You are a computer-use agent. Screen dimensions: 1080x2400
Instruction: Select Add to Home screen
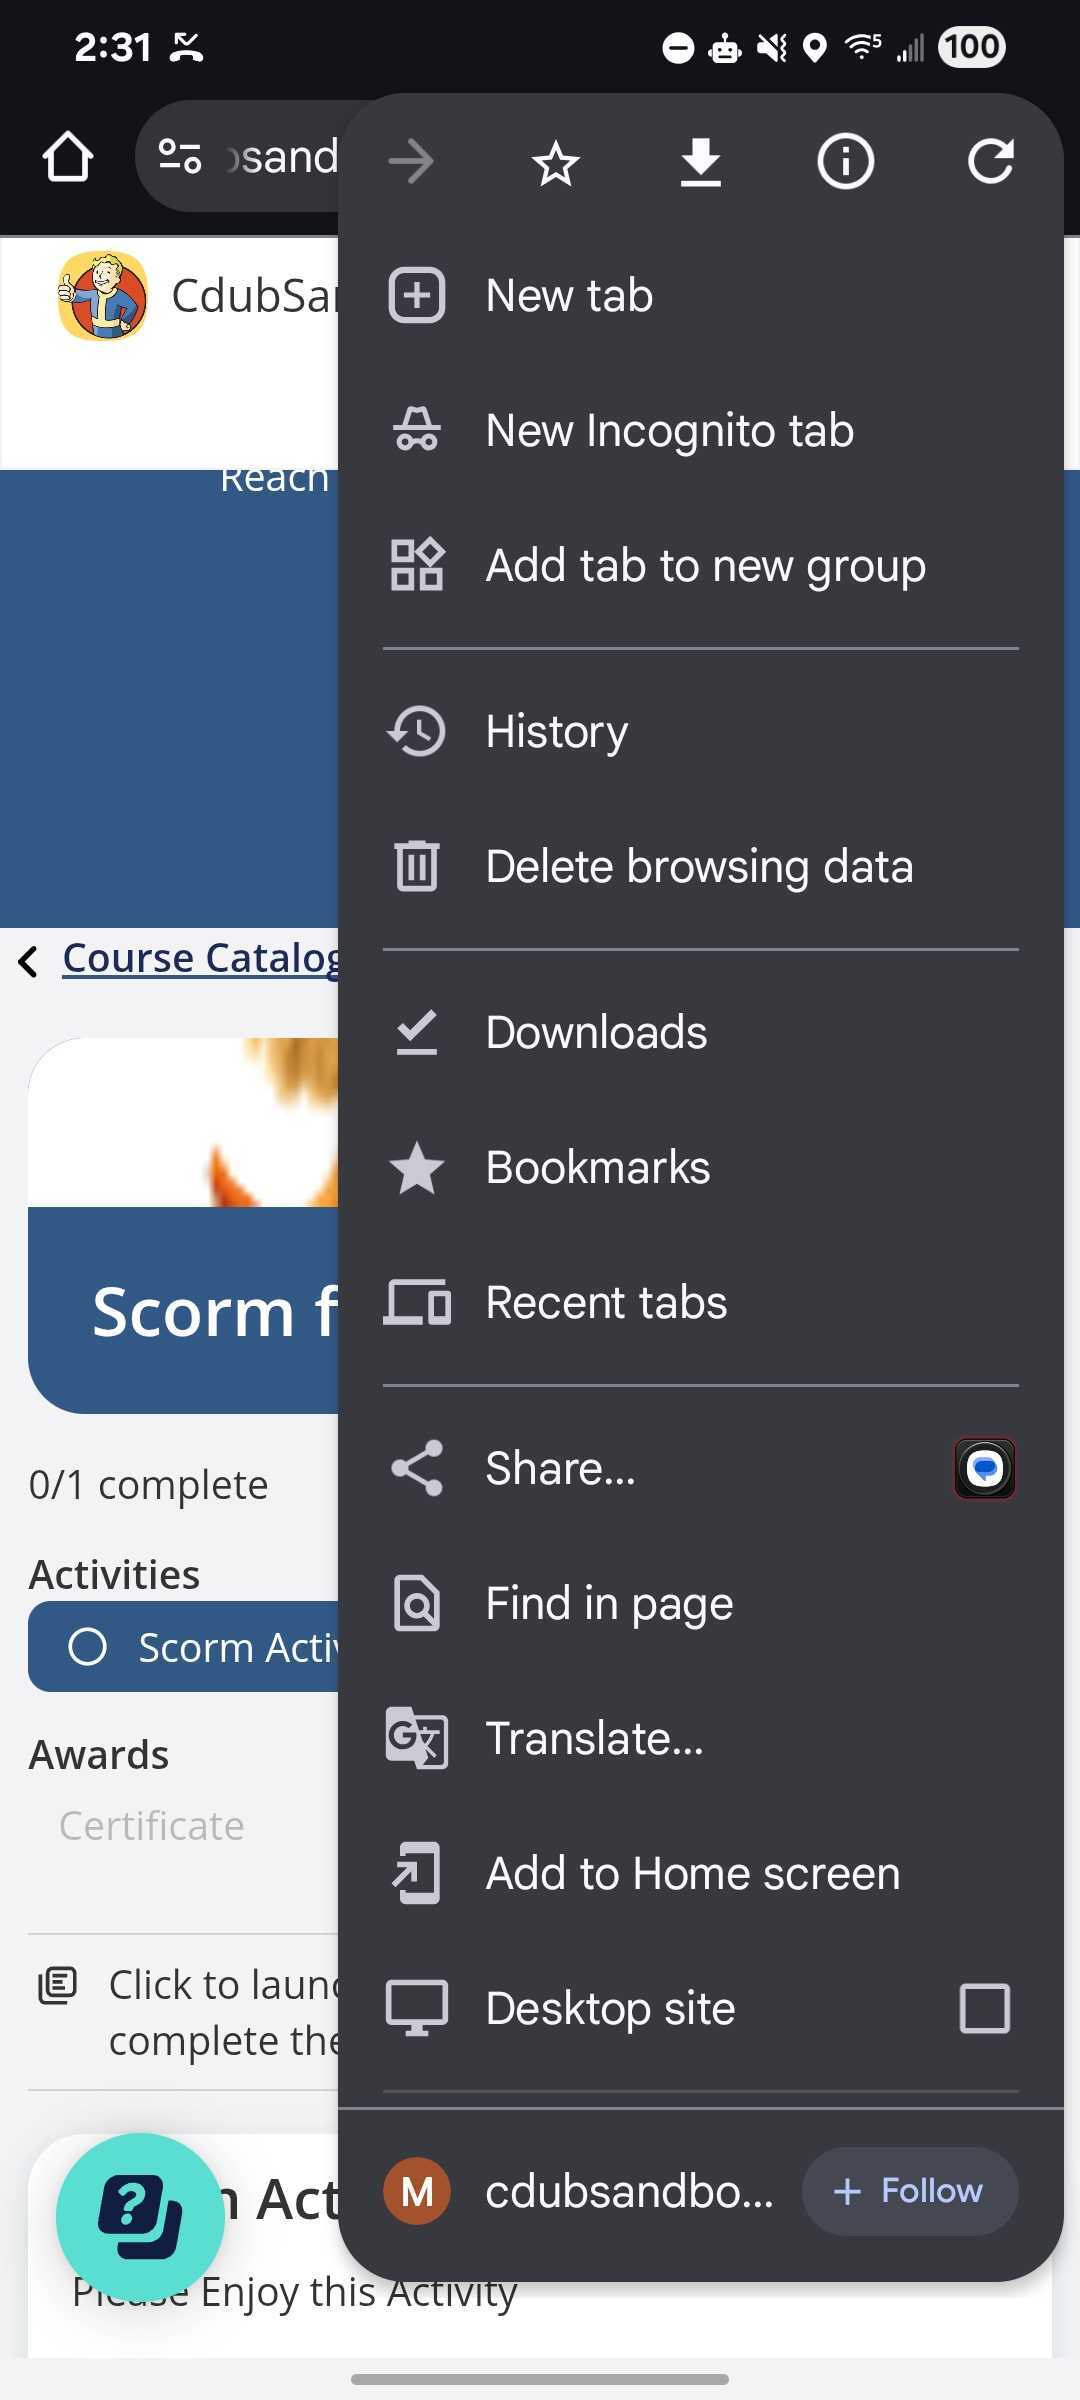pyautogui.click(x=700, y=1873)
